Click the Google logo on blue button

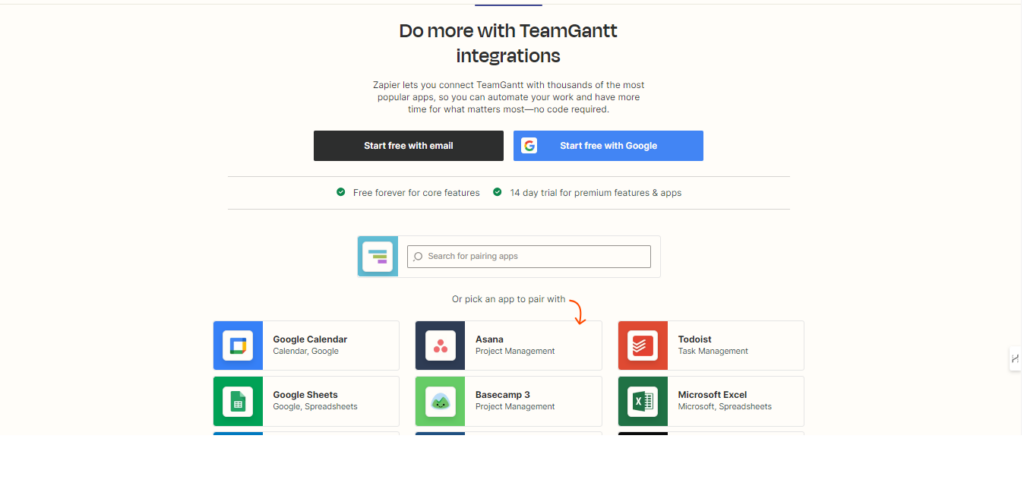(530, 146)
